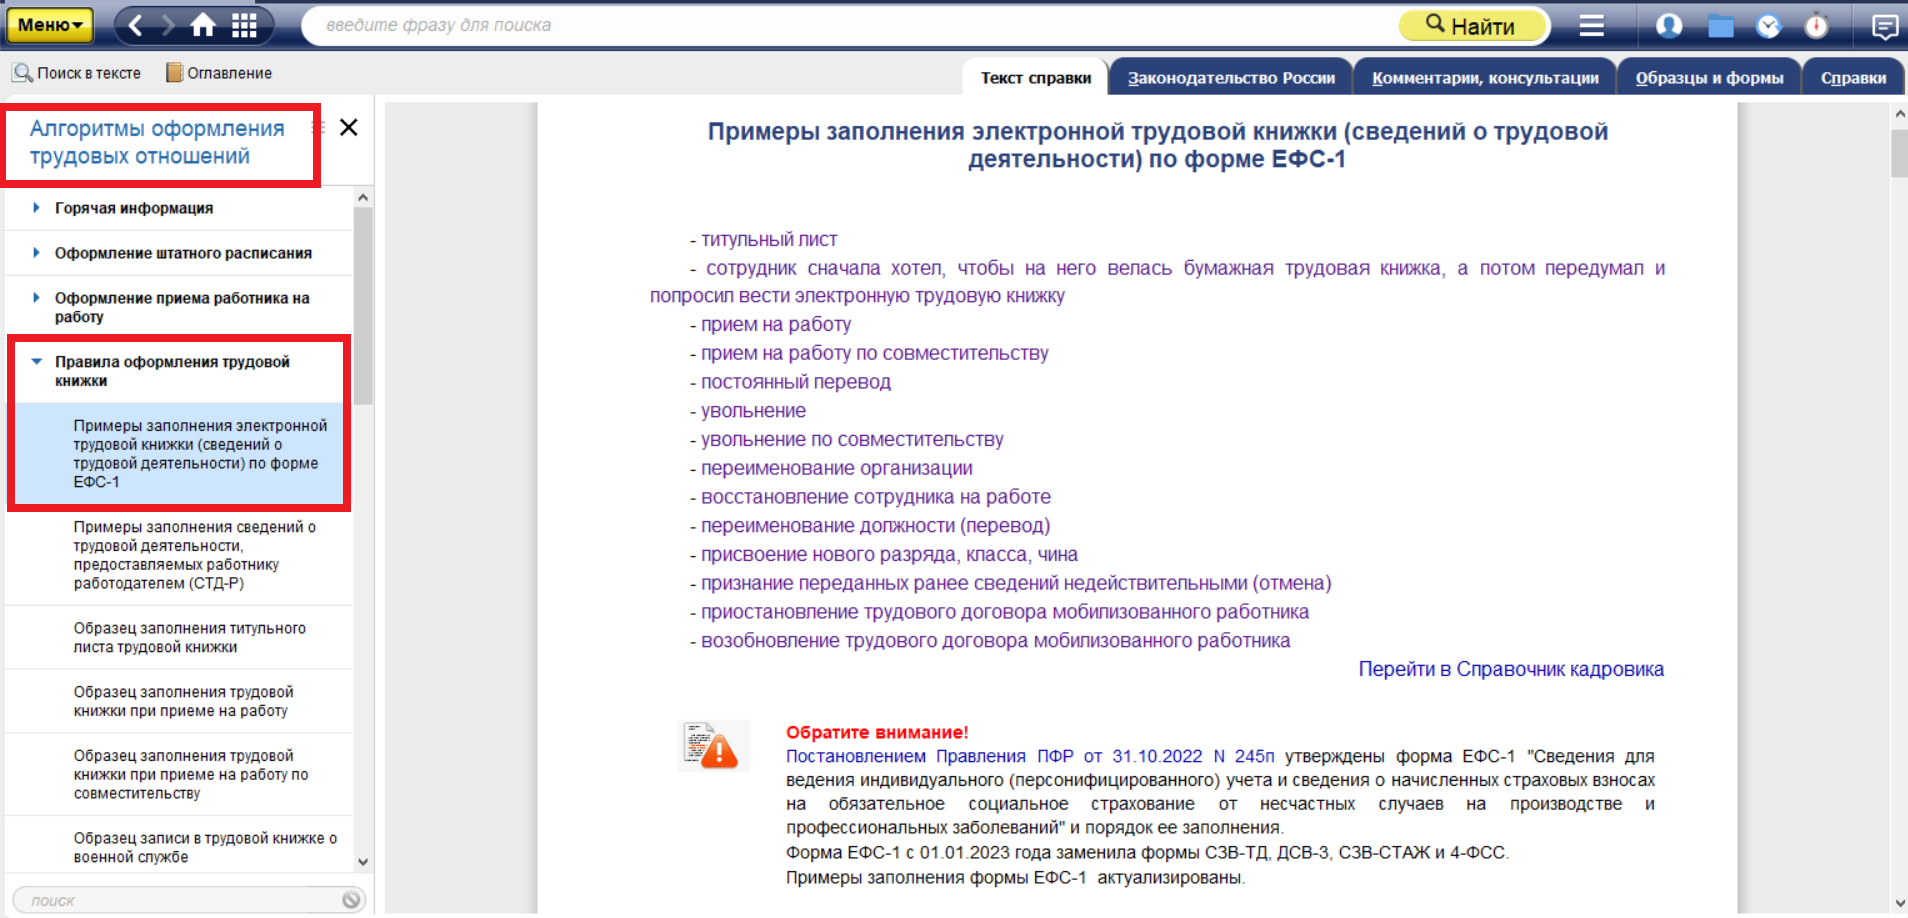Open the yellow Меню dropdown
This screenshot has width=1908, height=918.
point(50,25)
